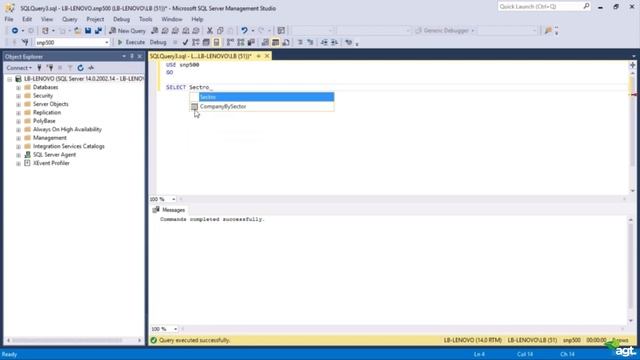Click the Comment Out Lines icon

point(300,42)
